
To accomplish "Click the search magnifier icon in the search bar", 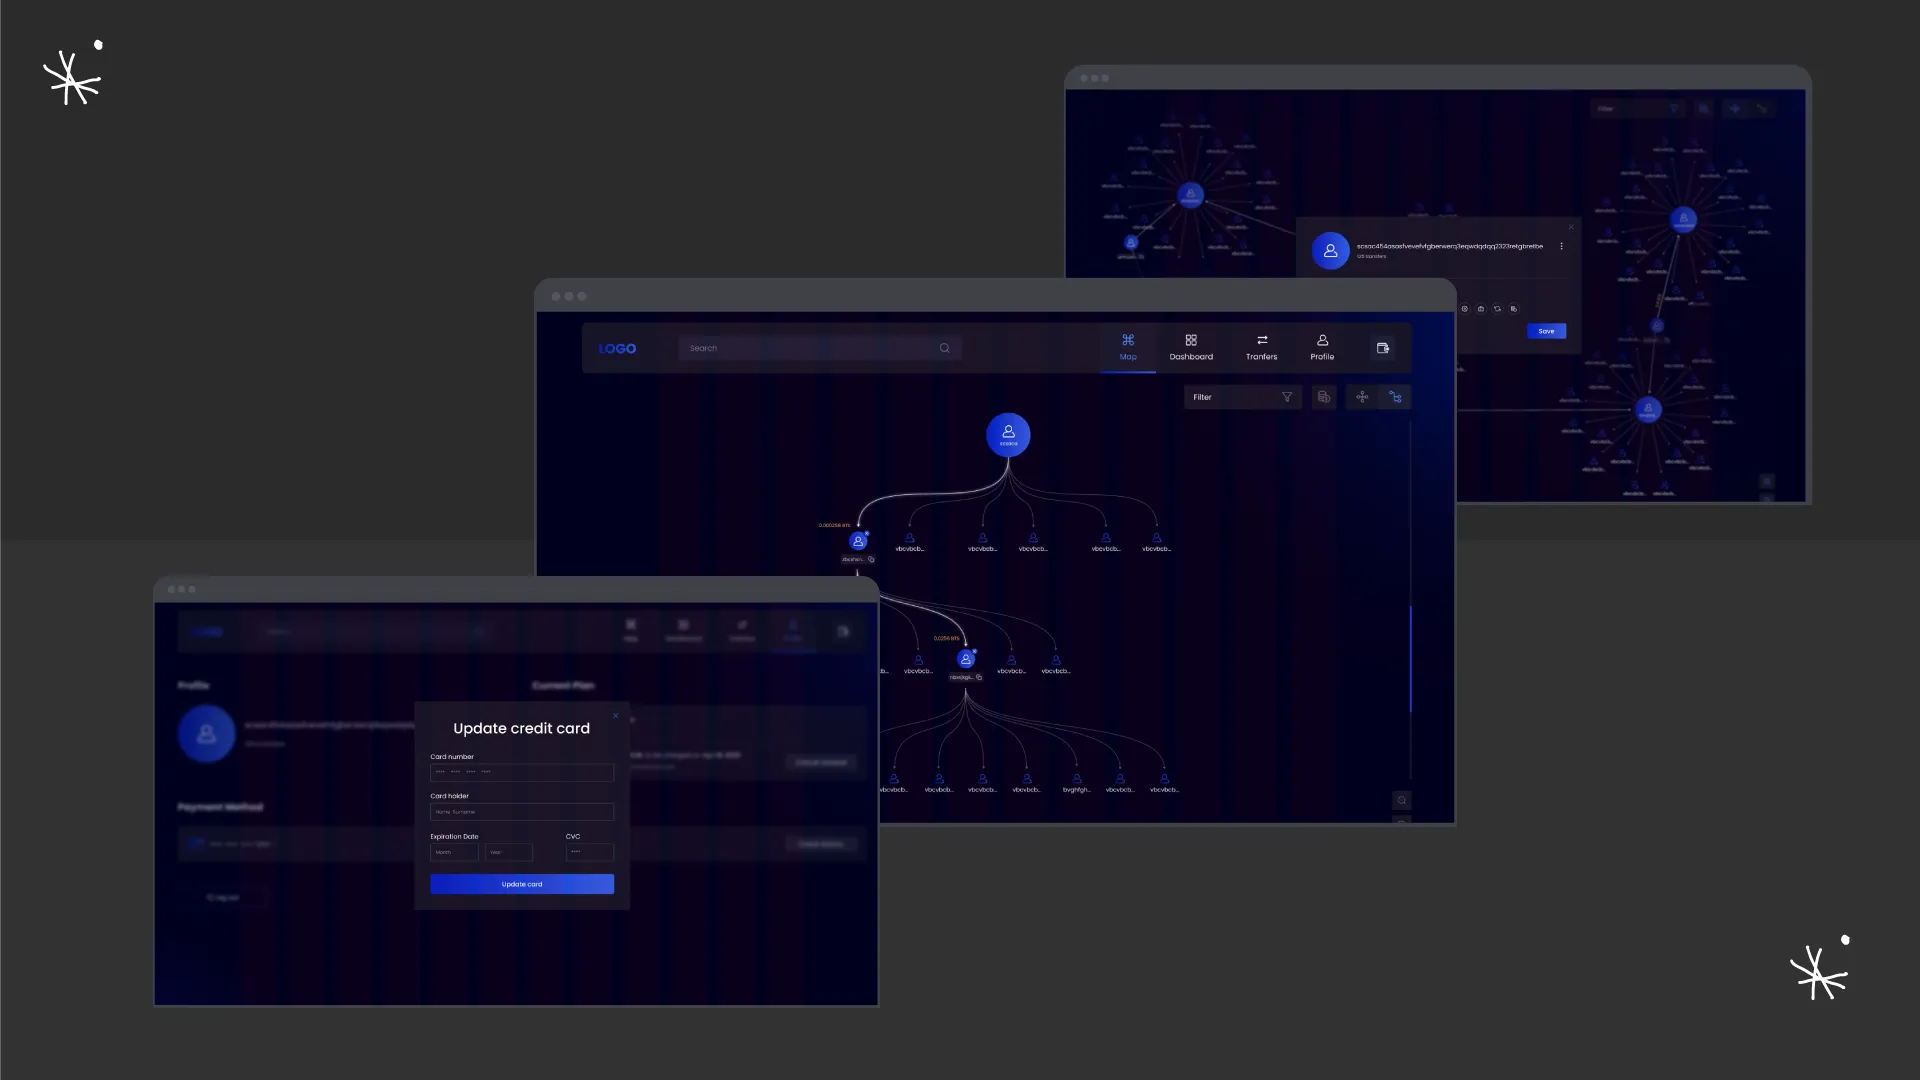I will 944,348.
